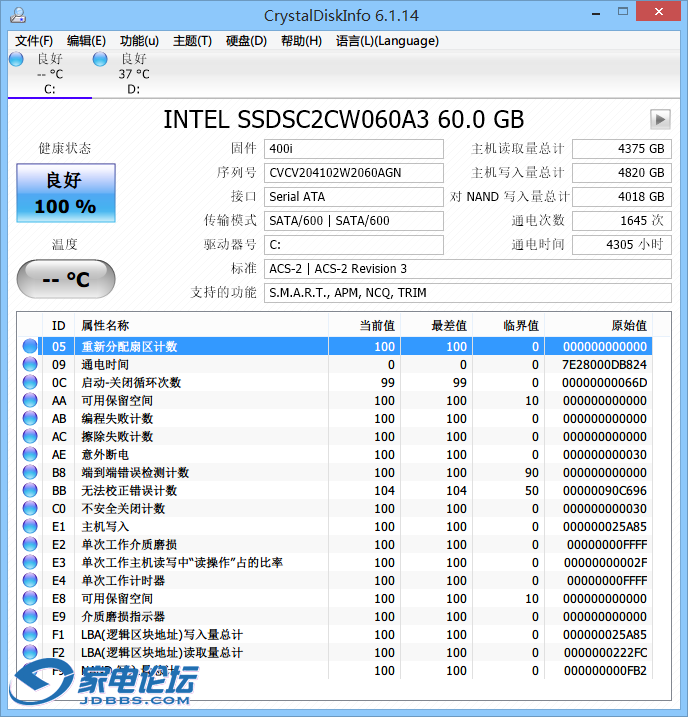The width and height of the screenshot is (688, 717).
Task: Click the 接口 field showing Serial ATA
Action: tap(354, 197)
